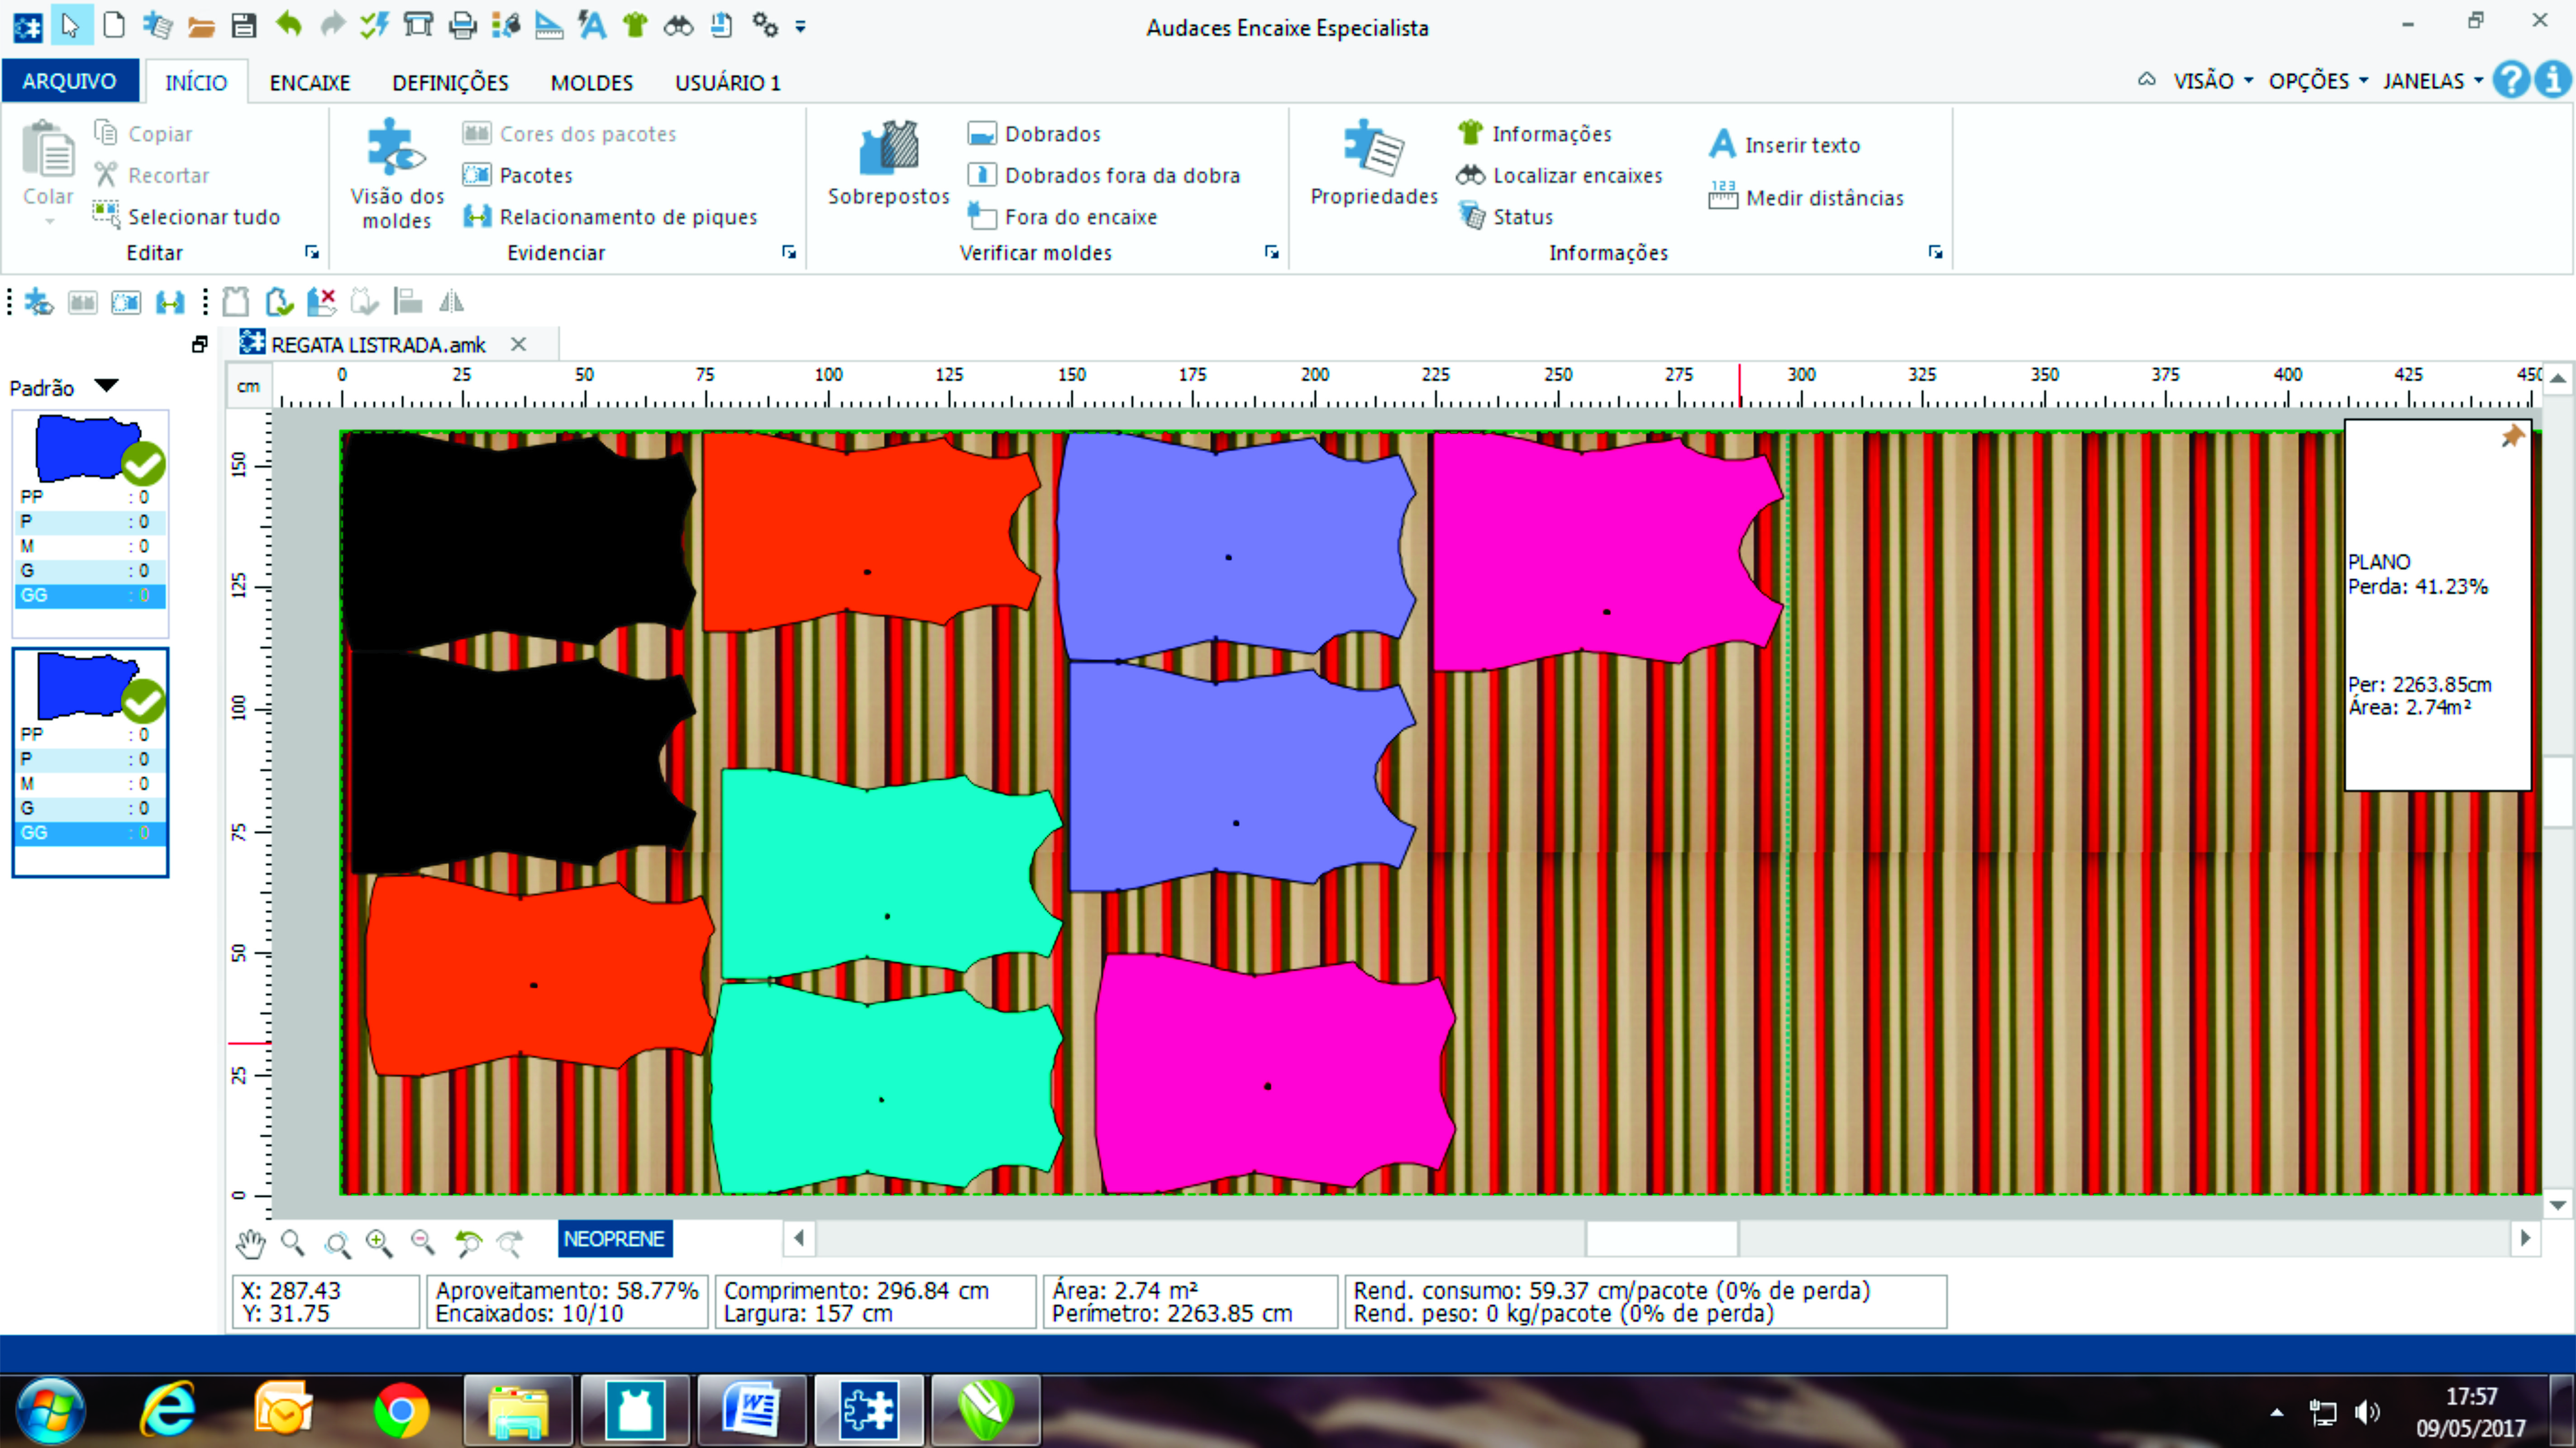The width and height of the screenshot is (2576, 1448).
Task: Pin the PLANO info panel
Action: click(x=2512, y=436)
